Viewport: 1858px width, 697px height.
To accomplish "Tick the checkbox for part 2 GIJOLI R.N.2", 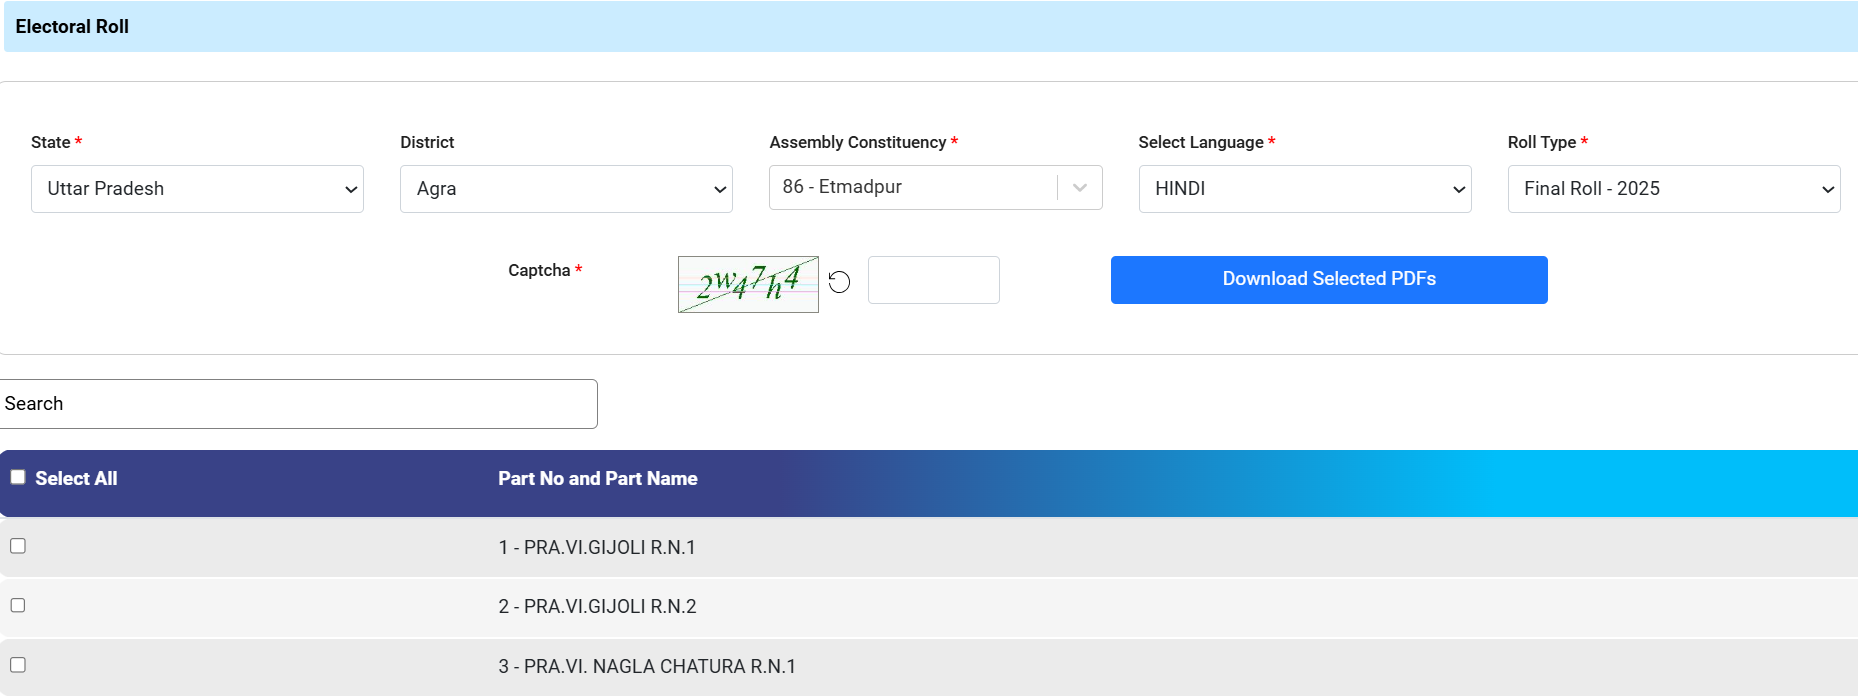I will click(x=18, y=605).
